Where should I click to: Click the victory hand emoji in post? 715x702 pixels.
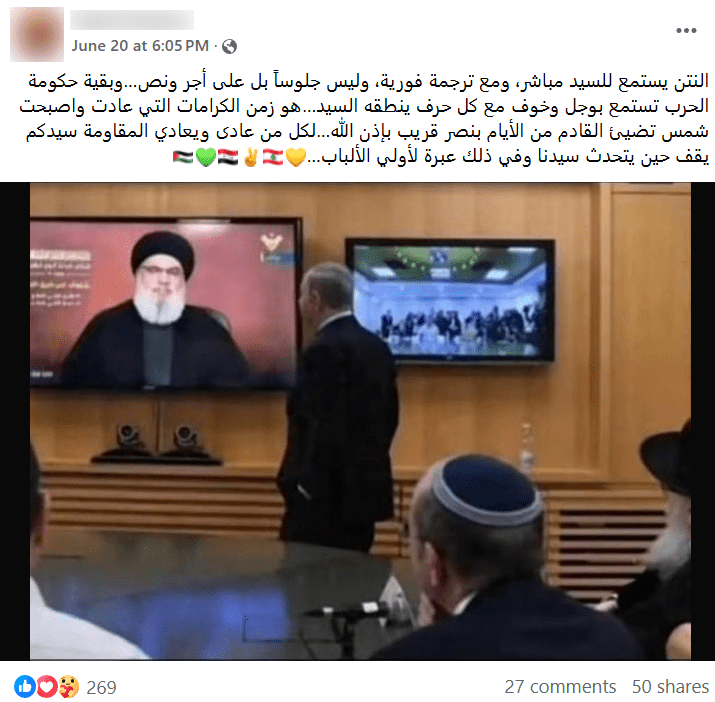point(250,157)
